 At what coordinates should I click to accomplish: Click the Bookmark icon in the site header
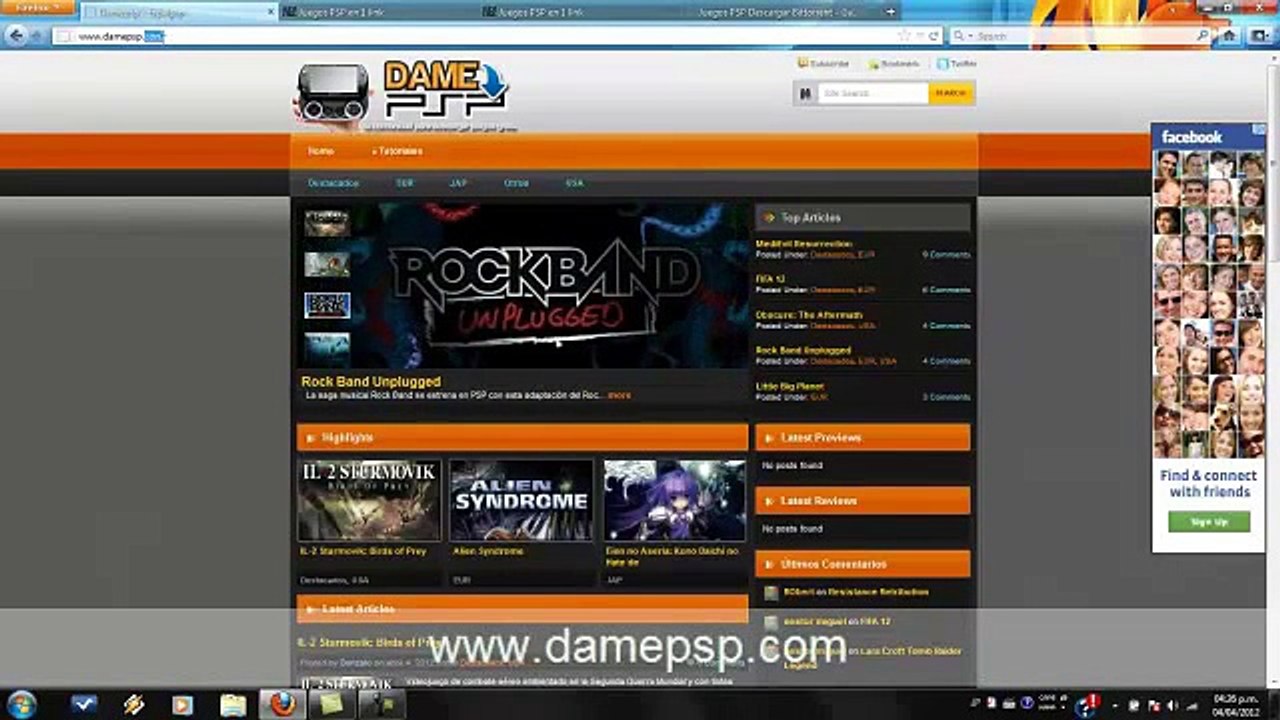(873, 64)
